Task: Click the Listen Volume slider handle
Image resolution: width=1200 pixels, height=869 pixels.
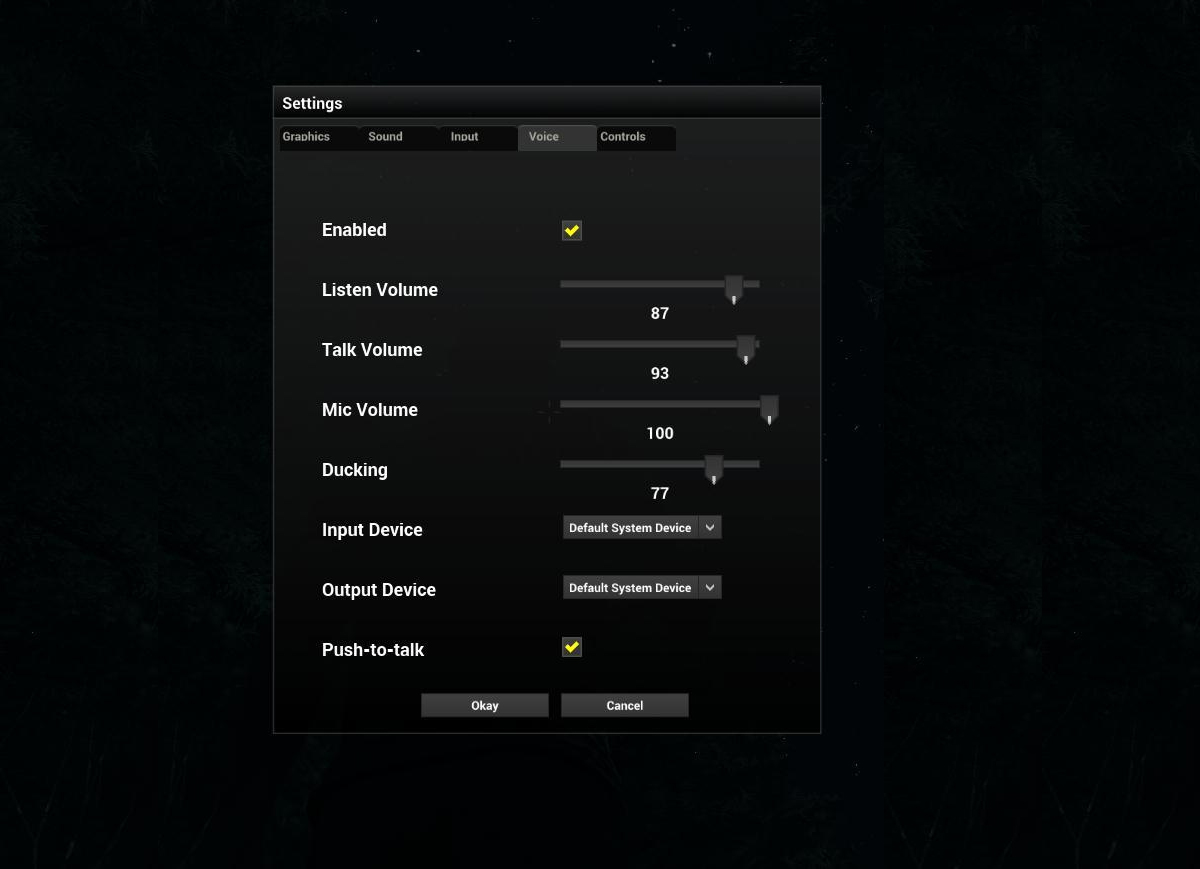Action: [x=734, y=288]
